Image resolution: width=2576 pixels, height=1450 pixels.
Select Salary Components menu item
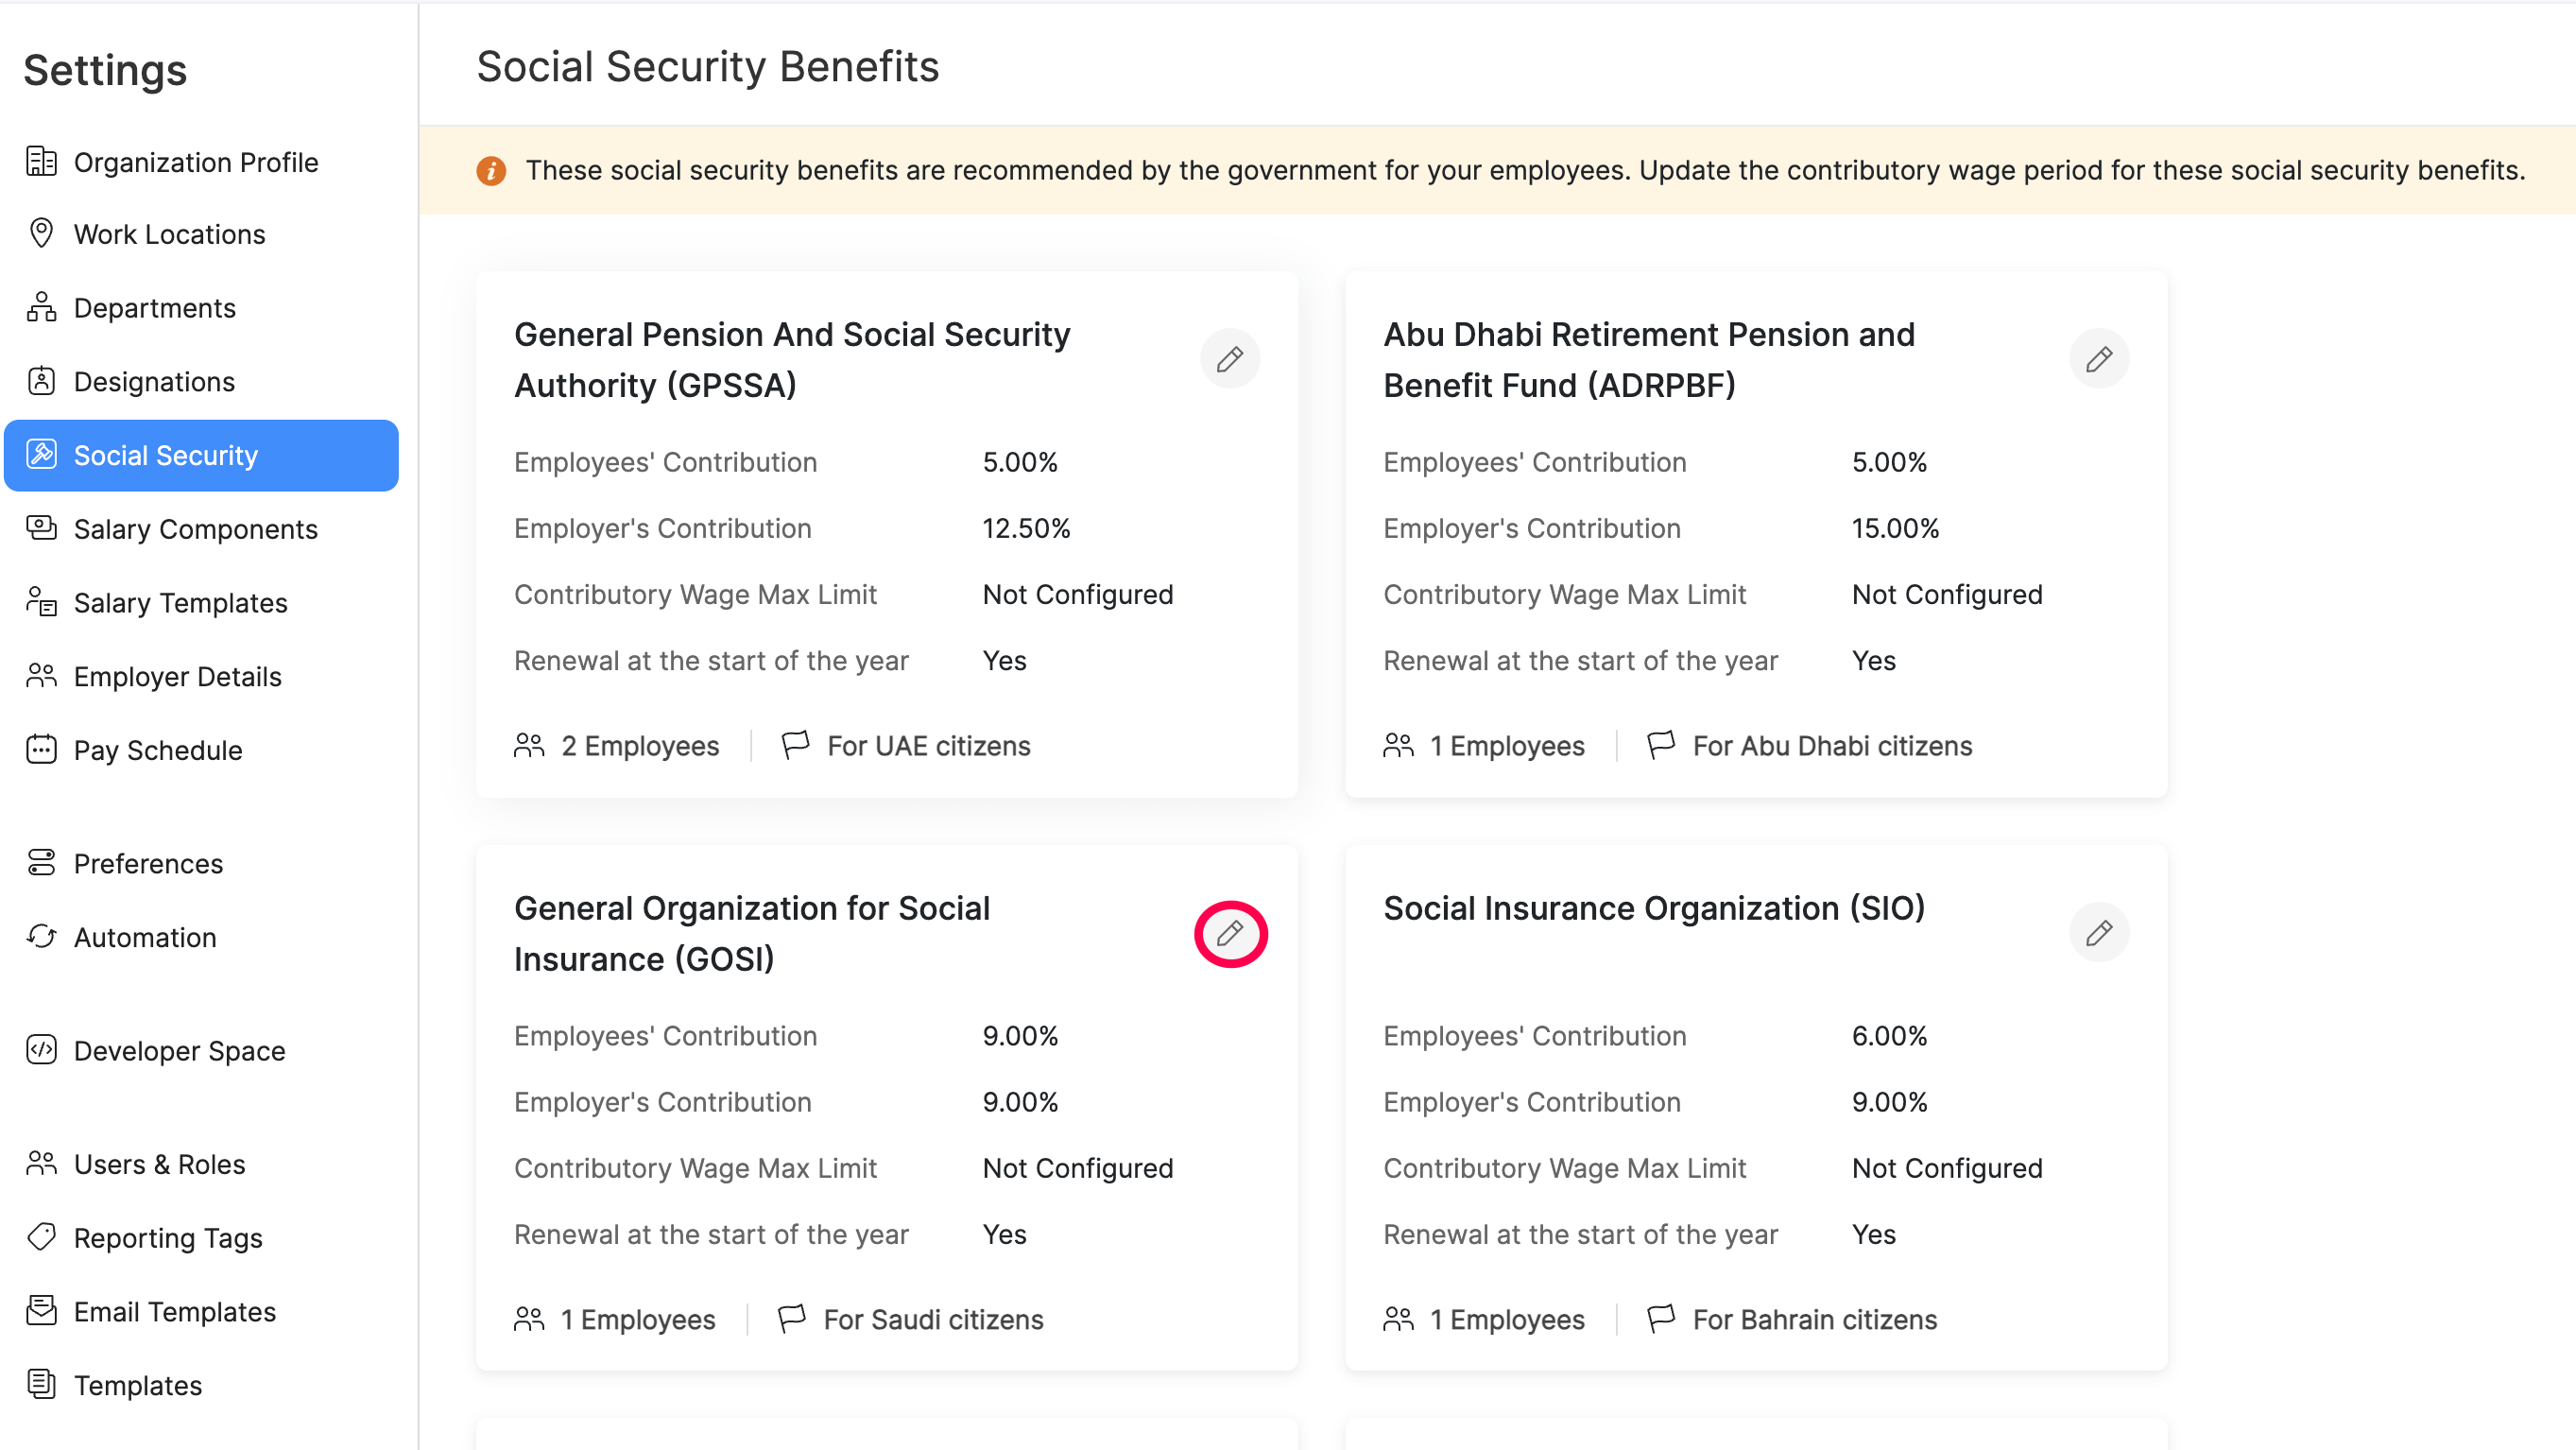pos(195,529)
